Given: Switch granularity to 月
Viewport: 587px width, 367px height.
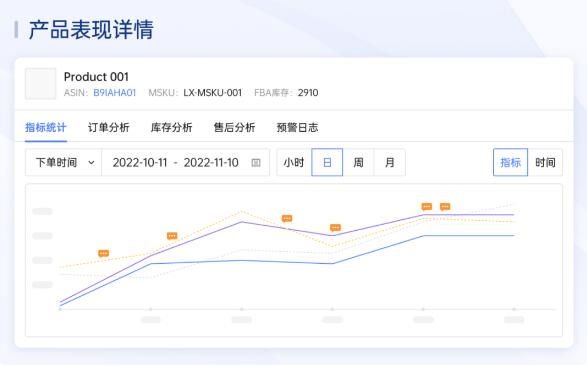Looking at the screenshot, I should click(390, 163).
